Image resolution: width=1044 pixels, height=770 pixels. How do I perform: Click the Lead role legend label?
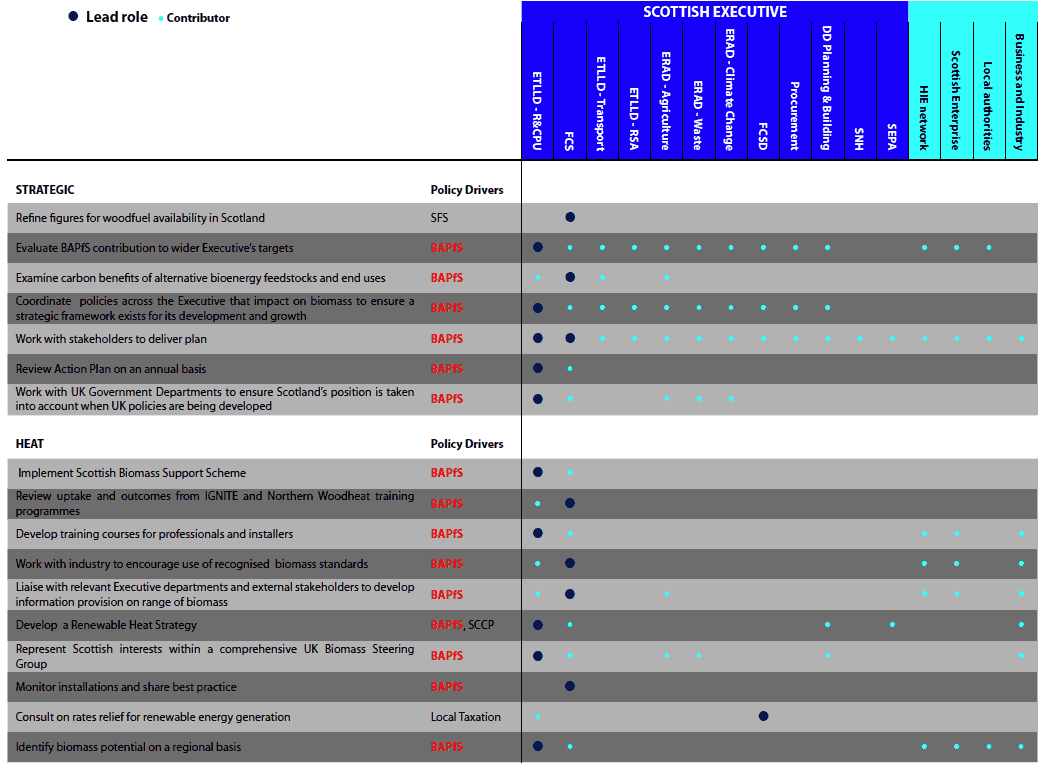point(117,17)
